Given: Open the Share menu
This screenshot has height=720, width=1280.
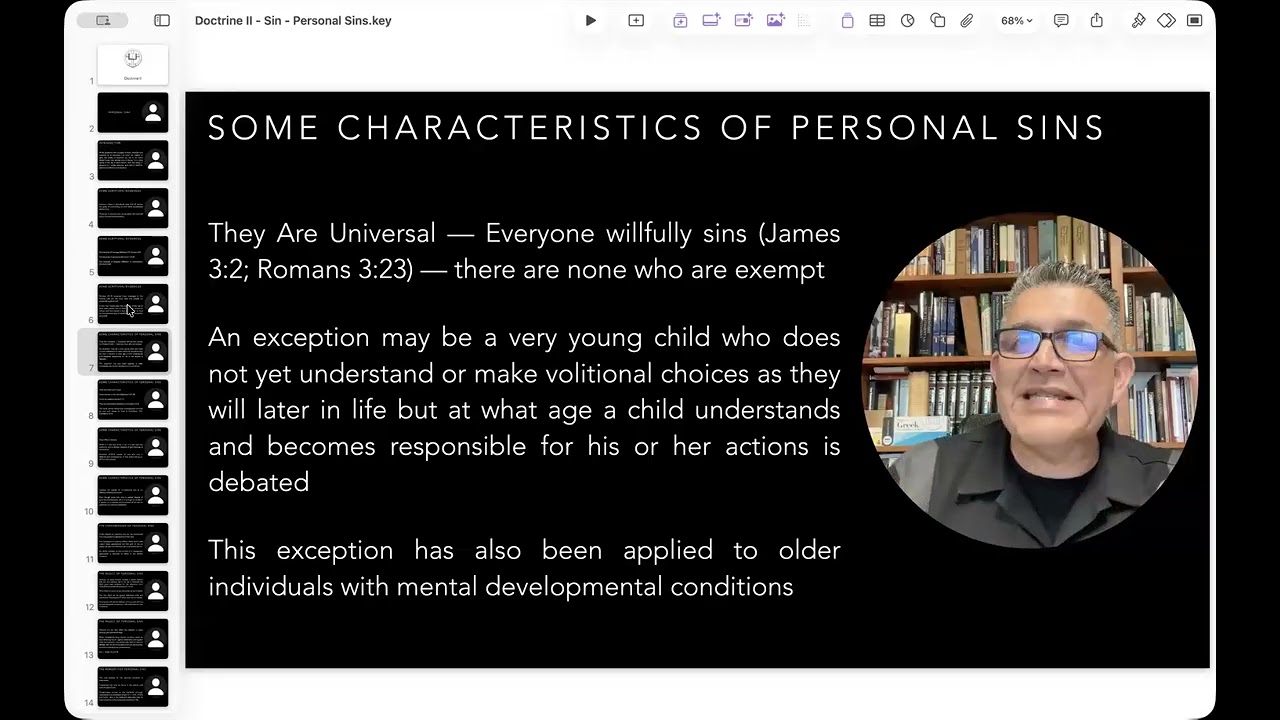Looking at the screenshot, I should 1097,20.
